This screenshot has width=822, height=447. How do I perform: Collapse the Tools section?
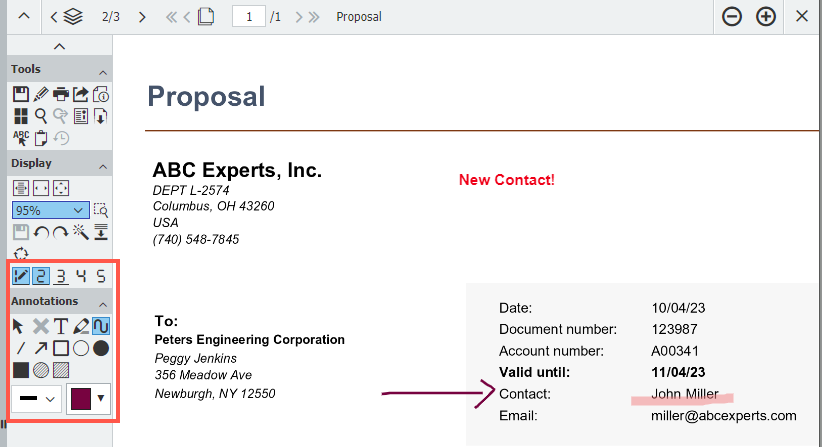tap(103, 70)
